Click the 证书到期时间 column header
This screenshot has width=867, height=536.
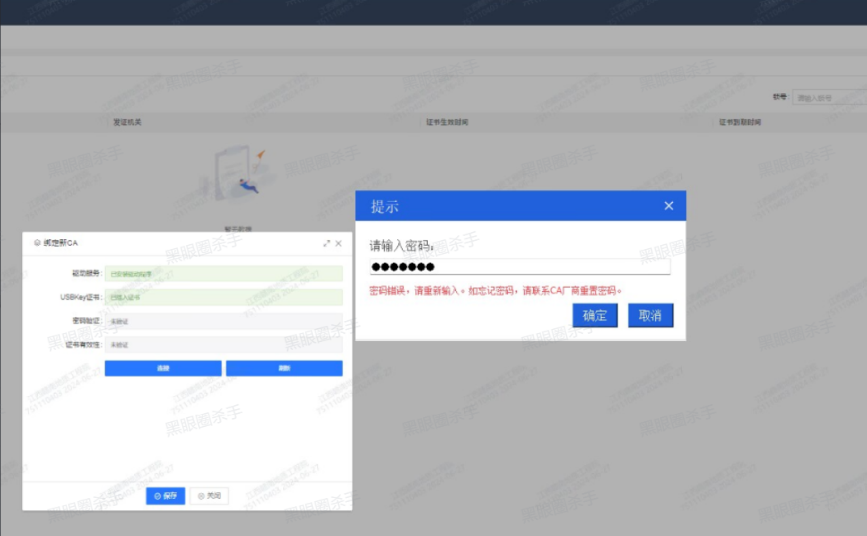point(739,122)
